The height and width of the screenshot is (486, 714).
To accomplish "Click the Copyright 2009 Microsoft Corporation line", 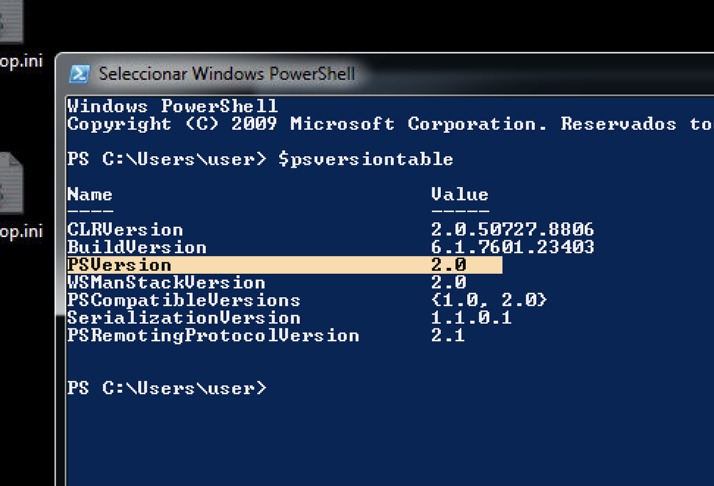I will (380, 124).
